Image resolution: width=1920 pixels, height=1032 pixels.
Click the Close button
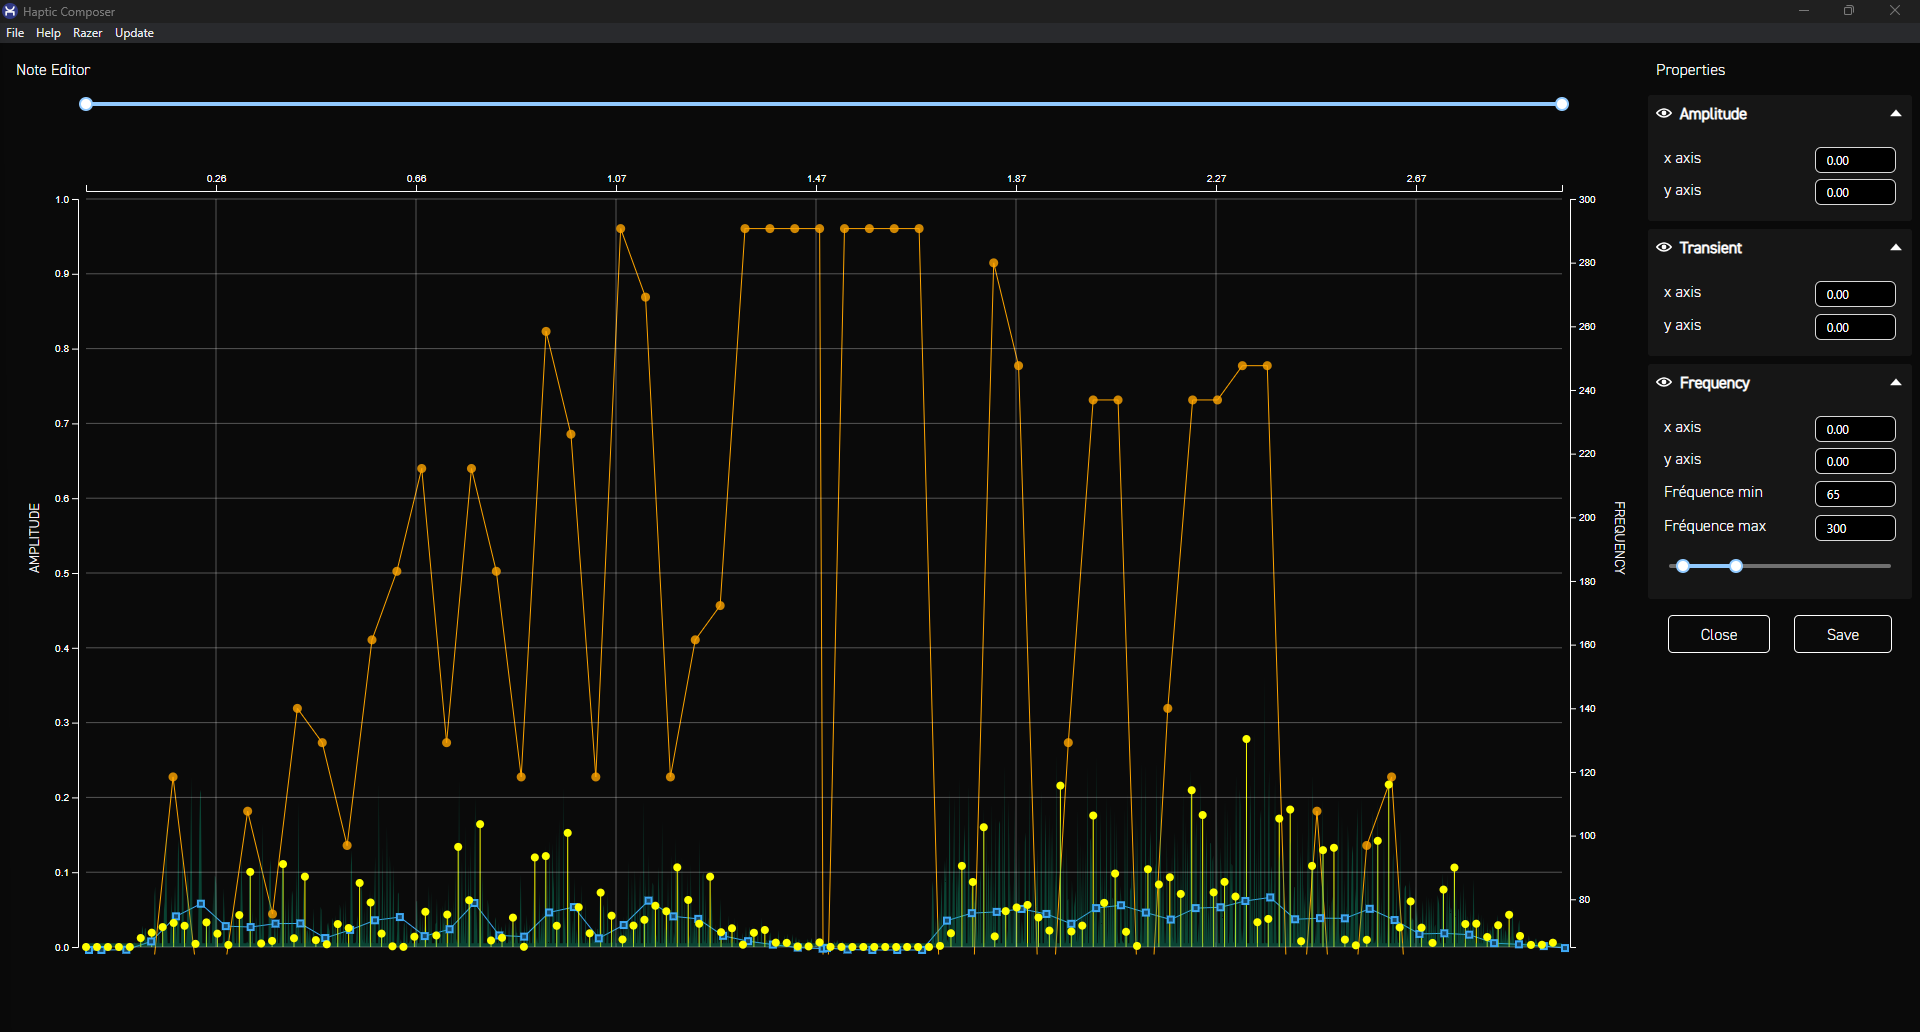pyautogui.click(x=1718, y=634)
